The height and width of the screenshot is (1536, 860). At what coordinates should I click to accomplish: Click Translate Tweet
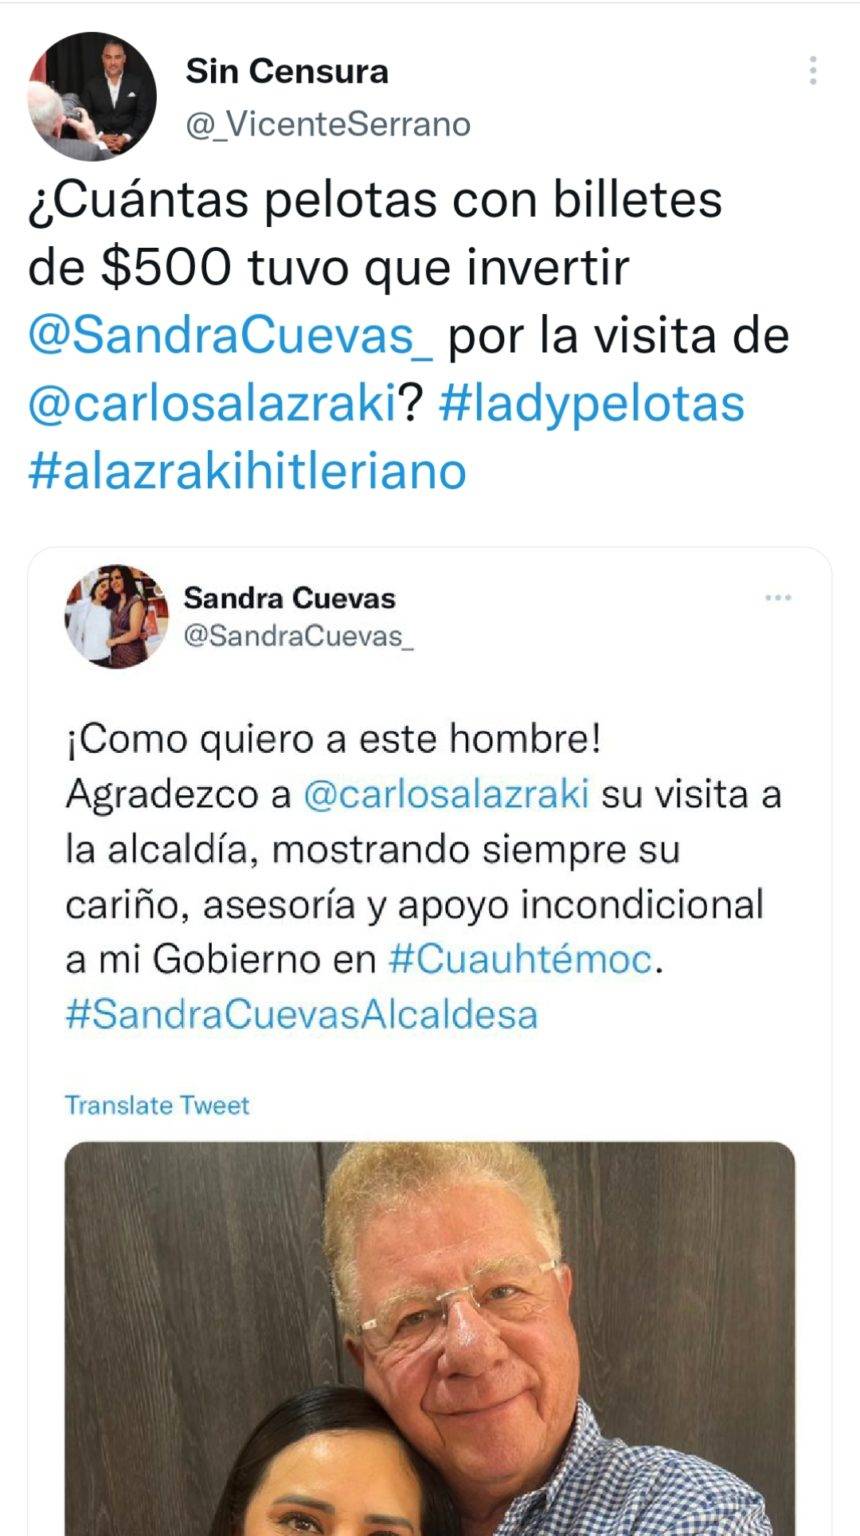click(157, 1105)
